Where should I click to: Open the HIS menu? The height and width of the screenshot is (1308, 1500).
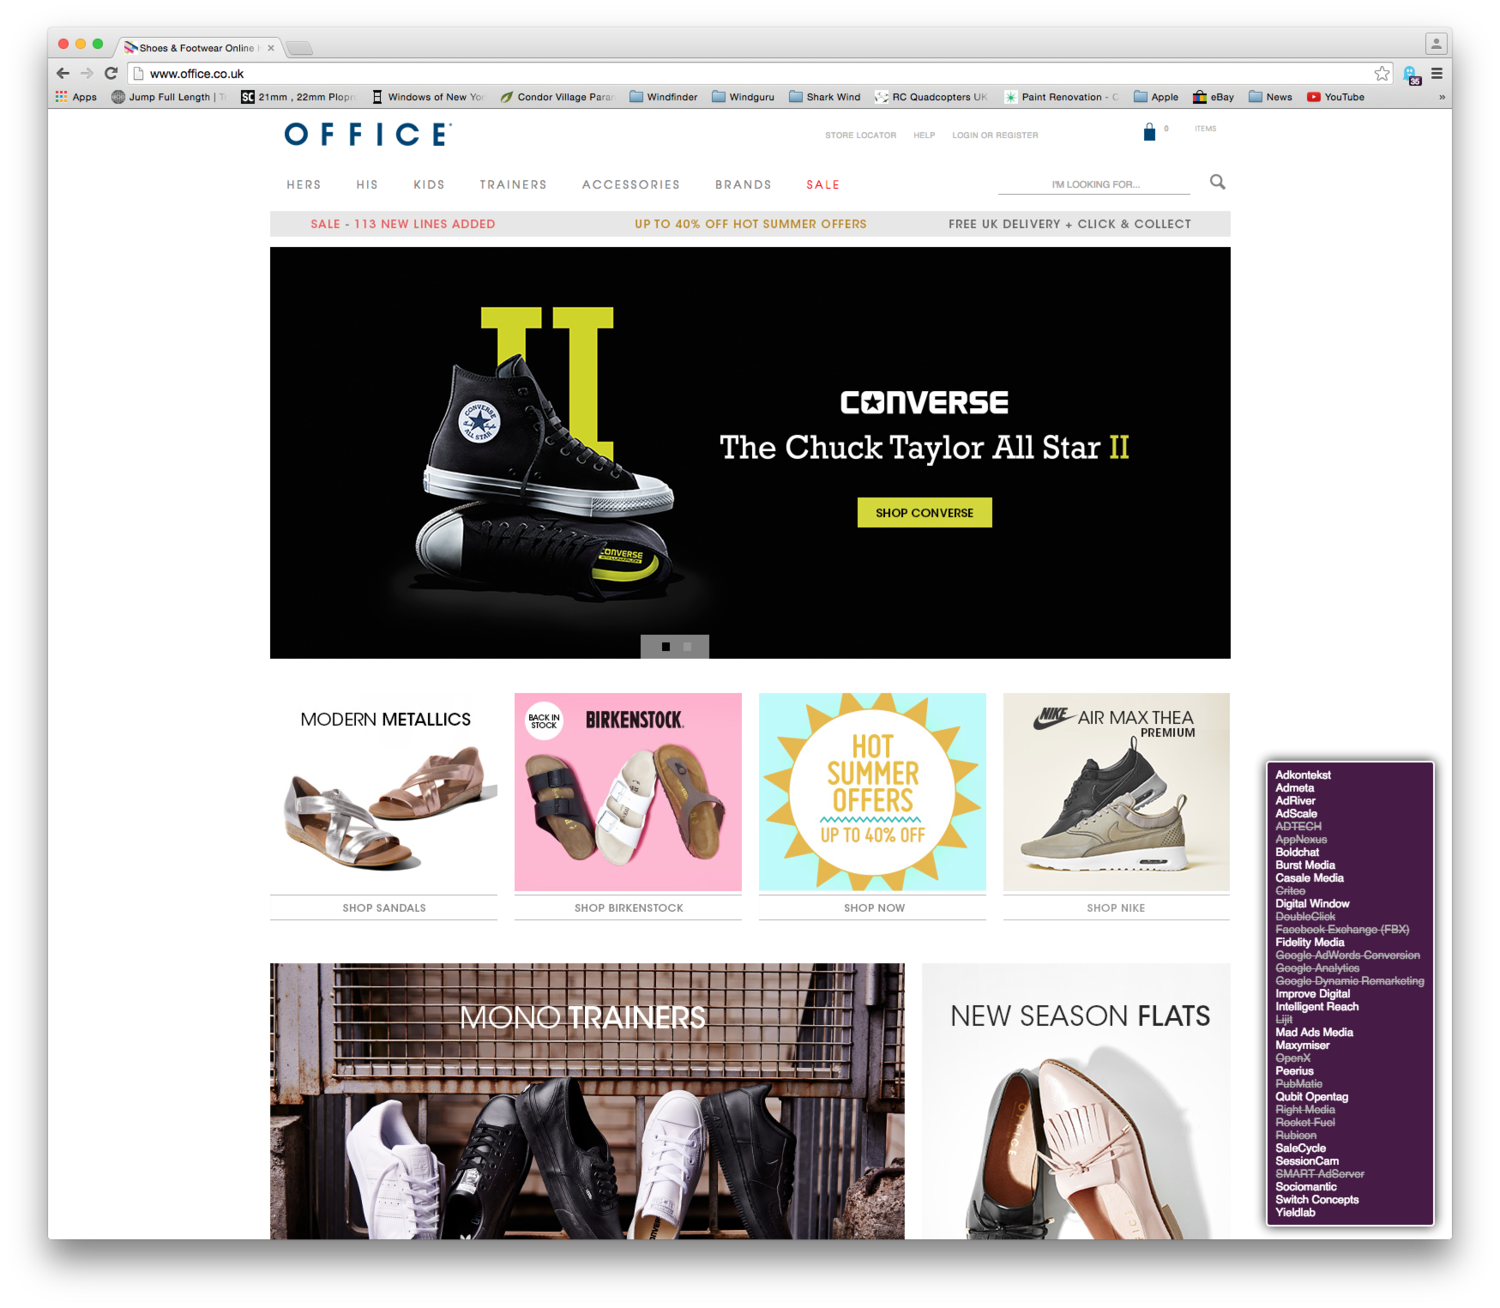367,185
